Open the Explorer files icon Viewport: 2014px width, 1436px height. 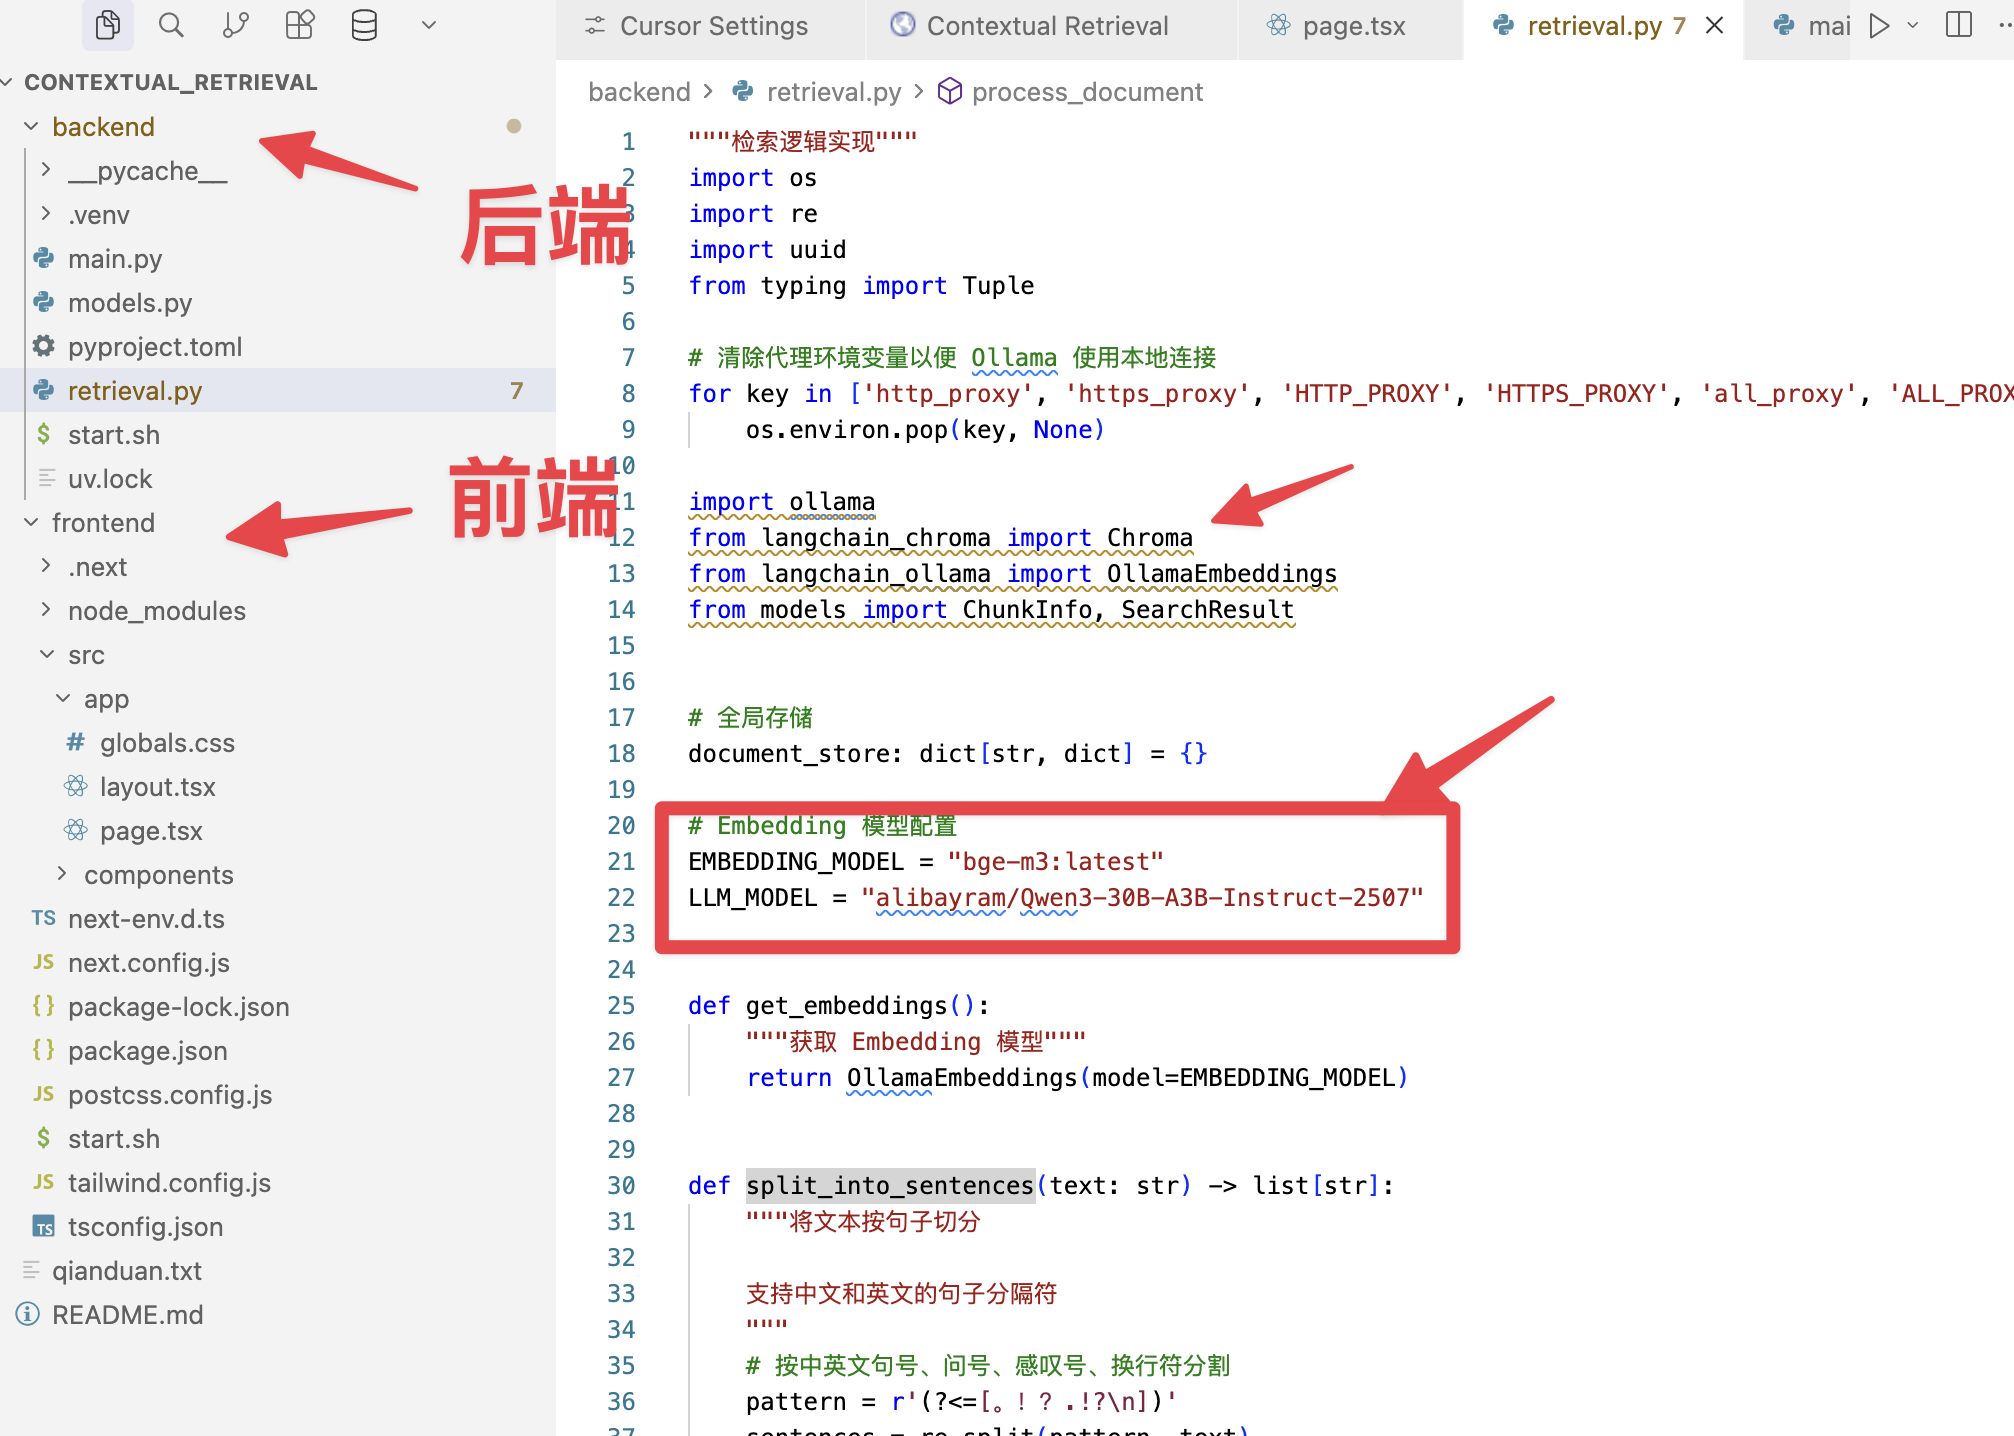point(107,25)
